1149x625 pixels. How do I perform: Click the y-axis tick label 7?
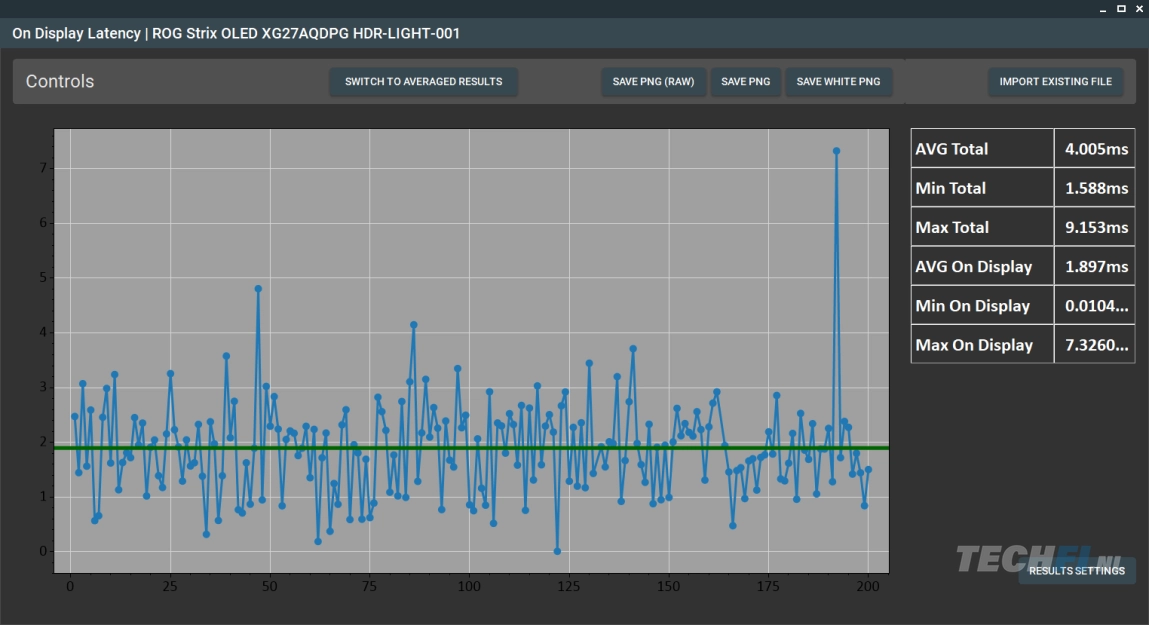pyautogui.click(x=43, y=168)
